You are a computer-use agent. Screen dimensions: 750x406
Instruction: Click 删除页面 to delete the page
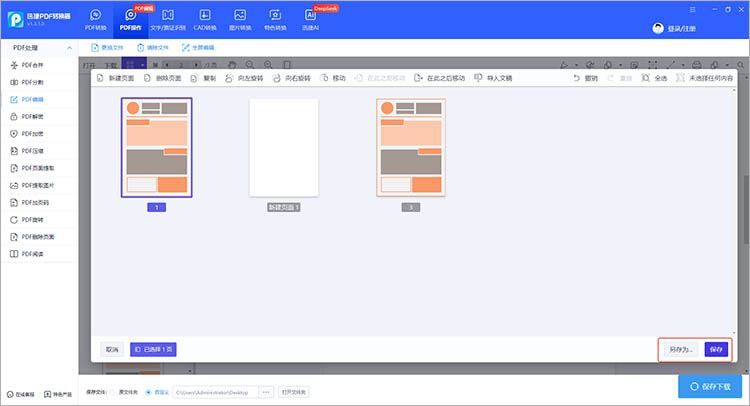[x=165, y=77]
